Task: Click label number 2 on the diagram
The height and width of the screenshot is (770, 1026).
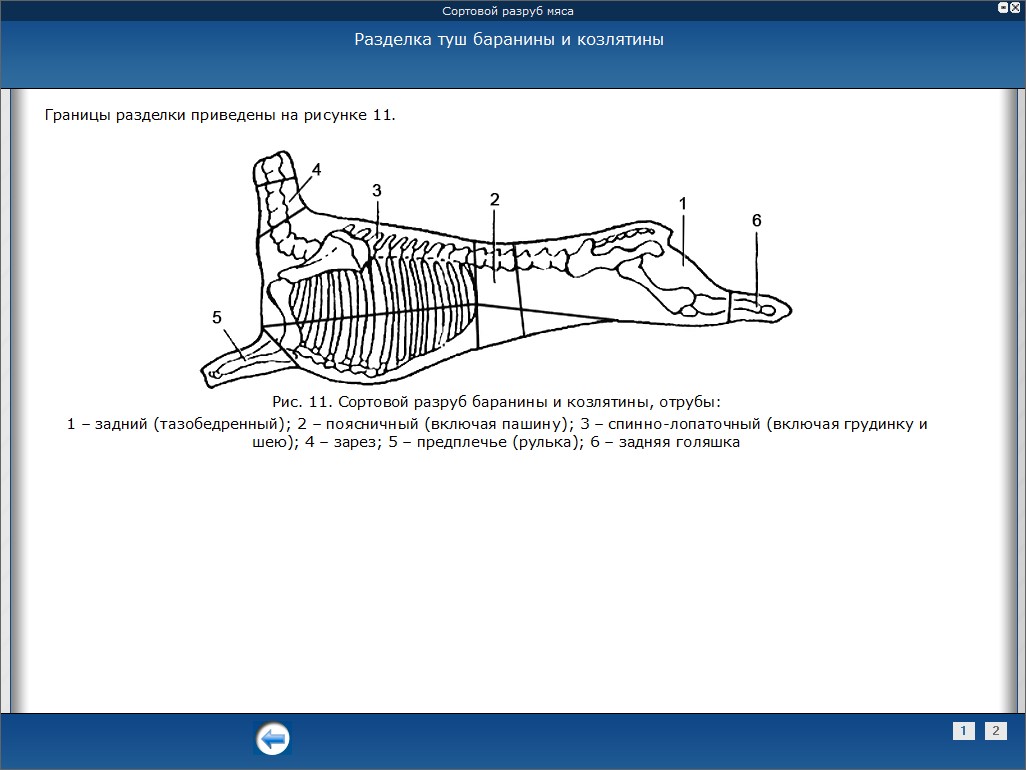Action: pyautogui.click(x=494, y=199)
